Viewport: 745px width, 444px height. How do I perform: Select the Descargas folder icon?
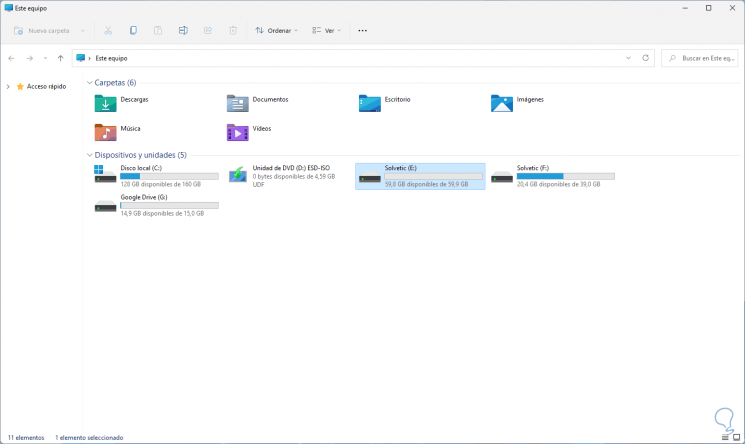pyautogui.click(x=105, y=103)
